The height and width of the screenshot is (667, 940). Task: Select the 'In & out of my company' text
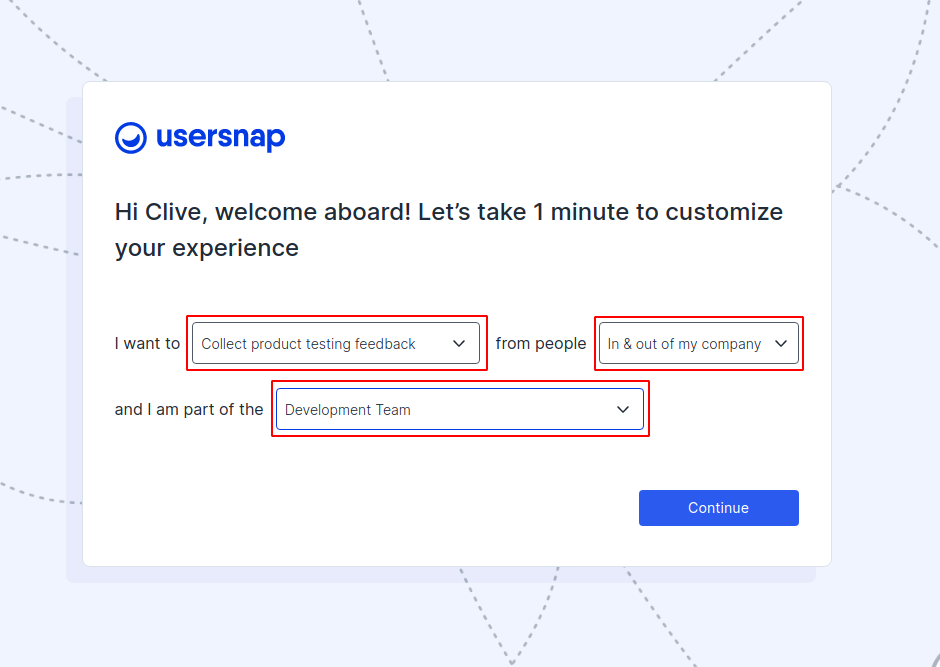684,344
